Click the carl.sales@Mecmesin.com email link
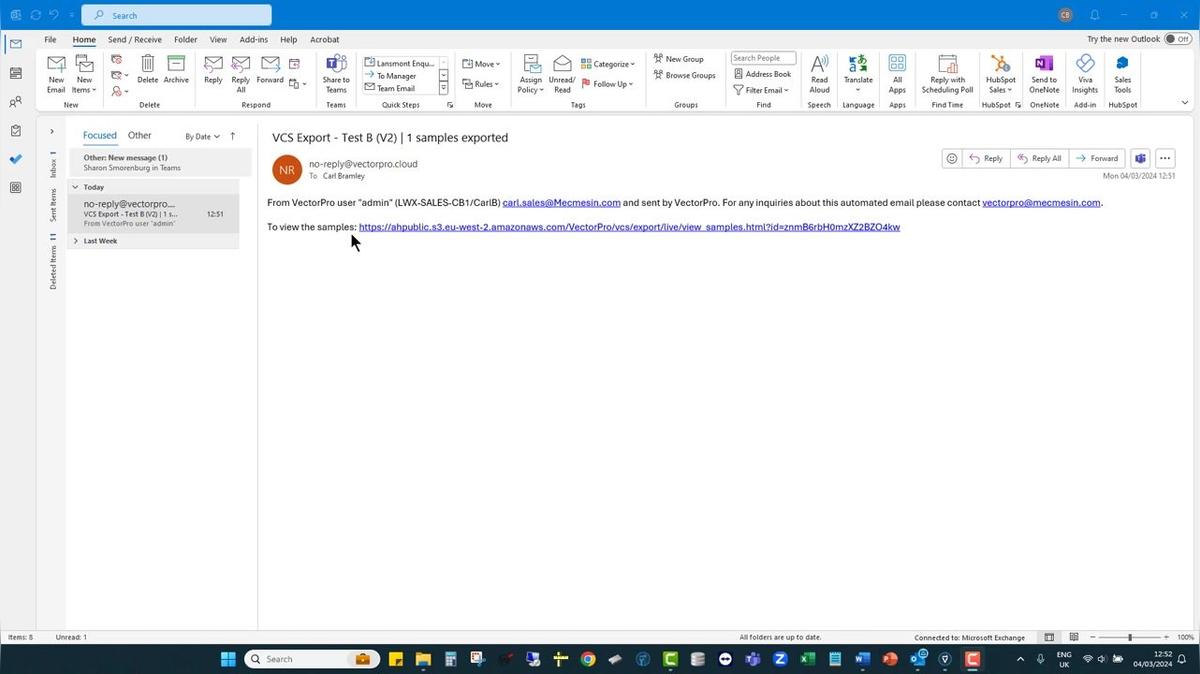Image resolution: width=1200 pixels, height=674 pixels. [561, 202]
